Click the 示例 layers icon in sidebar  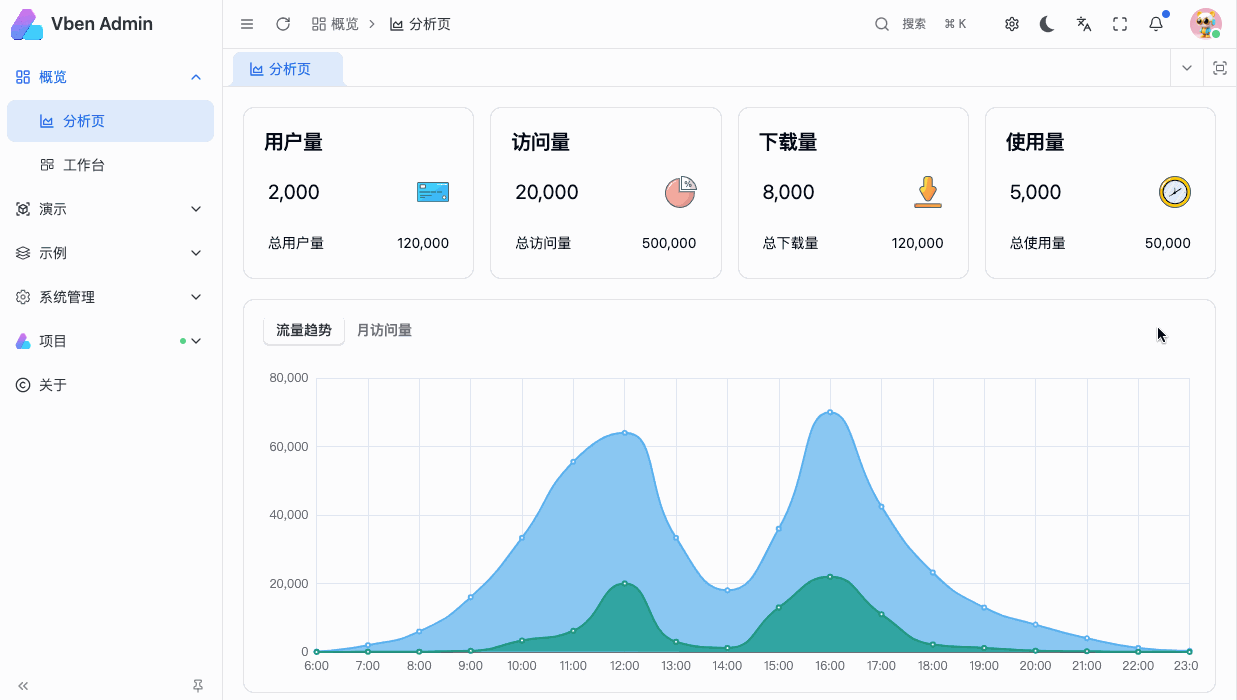coord(23,253)
